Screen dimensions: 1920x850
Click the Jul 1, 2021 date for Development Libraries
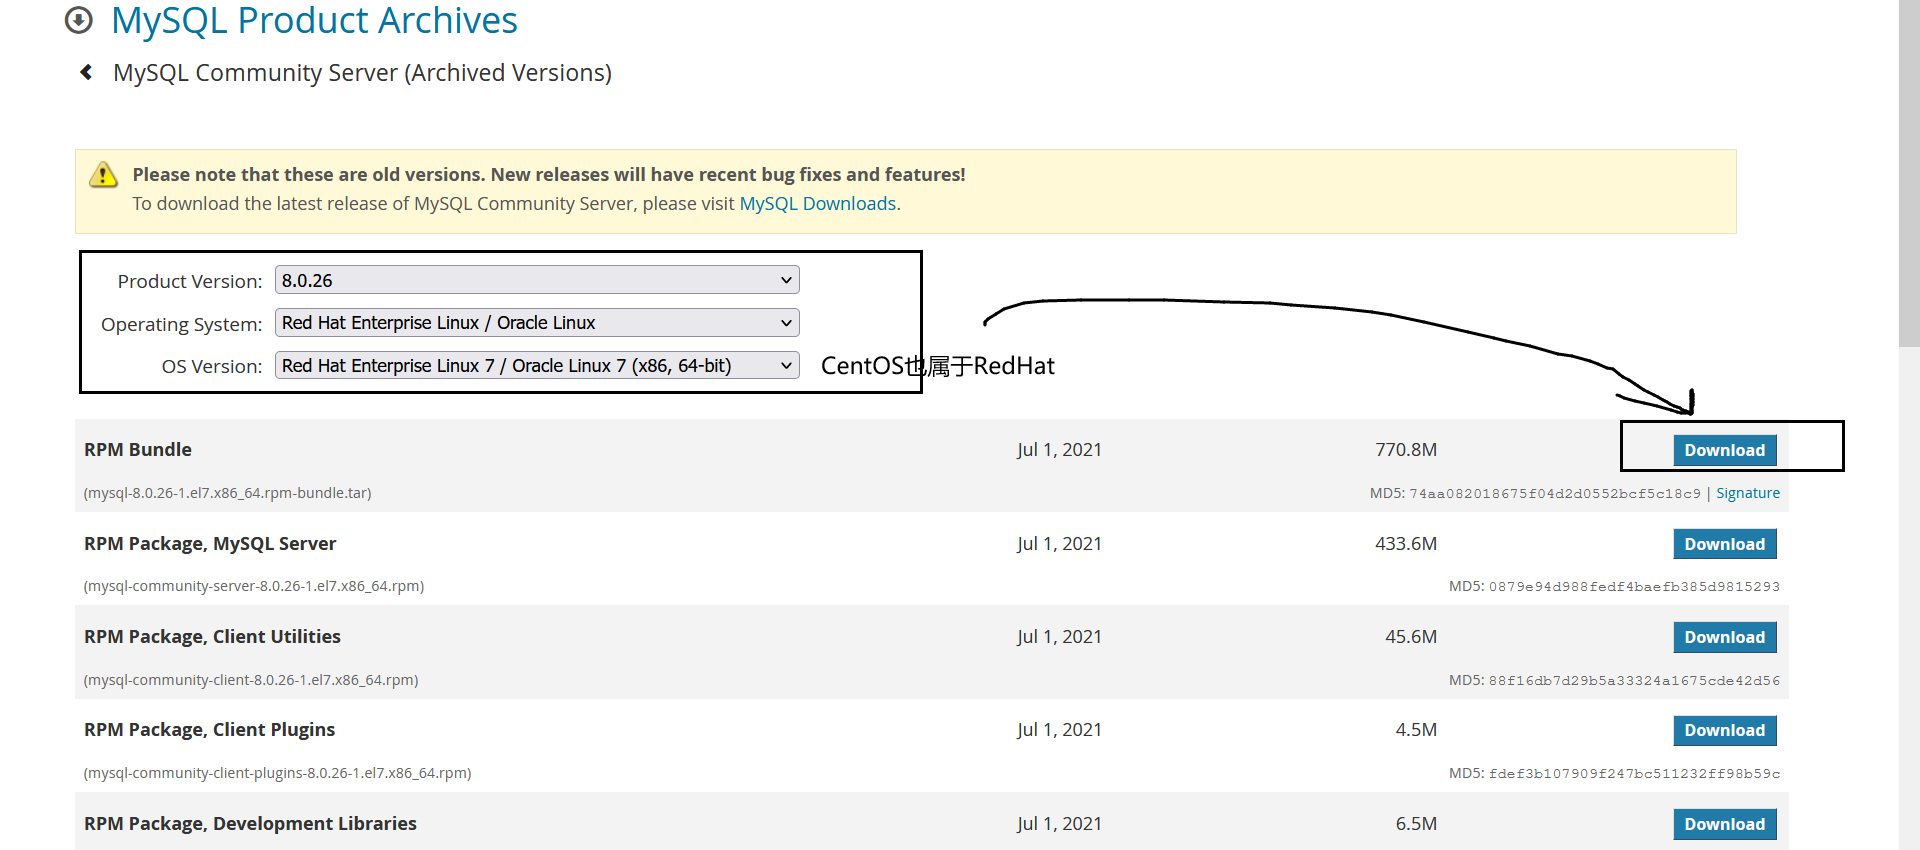pos(1059,824)
